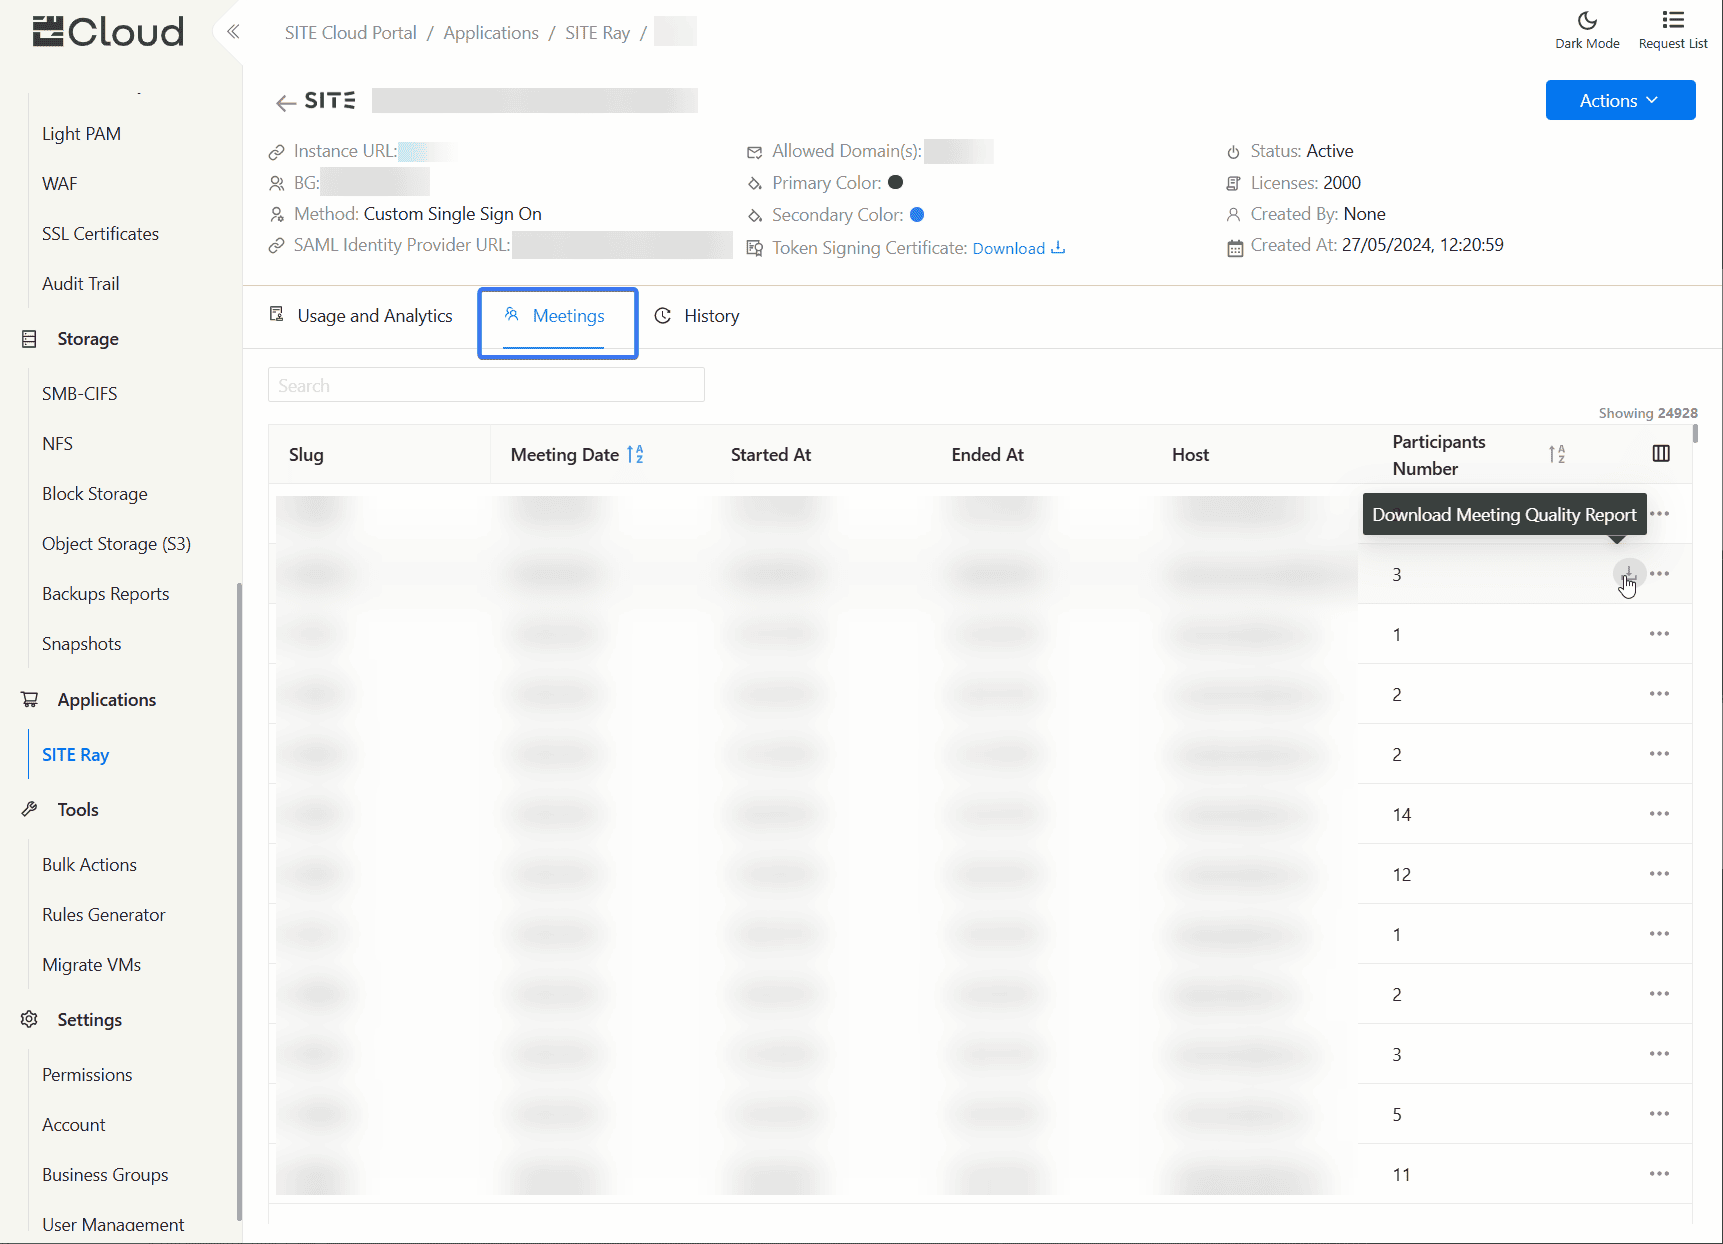Download the Meeting Quality Report icon

tap(1628, 573)
